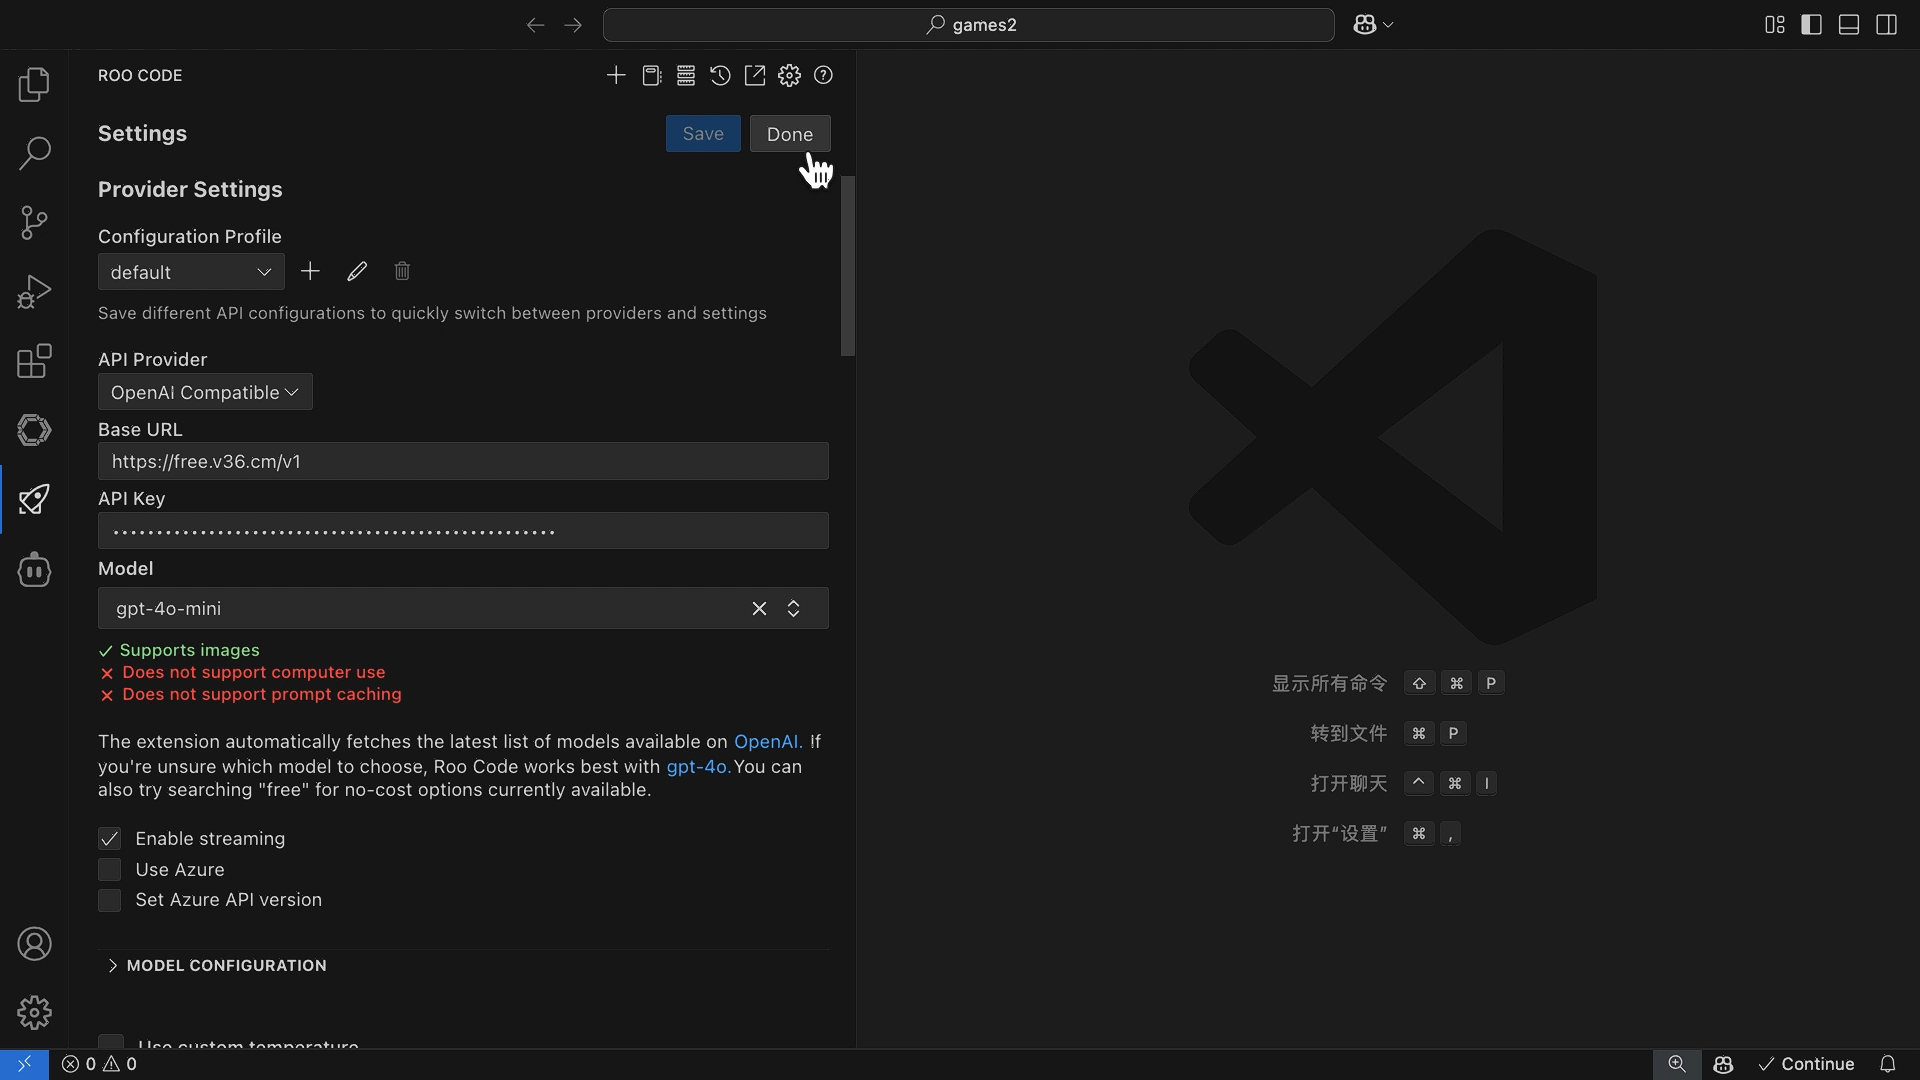Open the API Provider dropdown
This screenshot has width=1920, height=1080.
click(x=205, y=392)
